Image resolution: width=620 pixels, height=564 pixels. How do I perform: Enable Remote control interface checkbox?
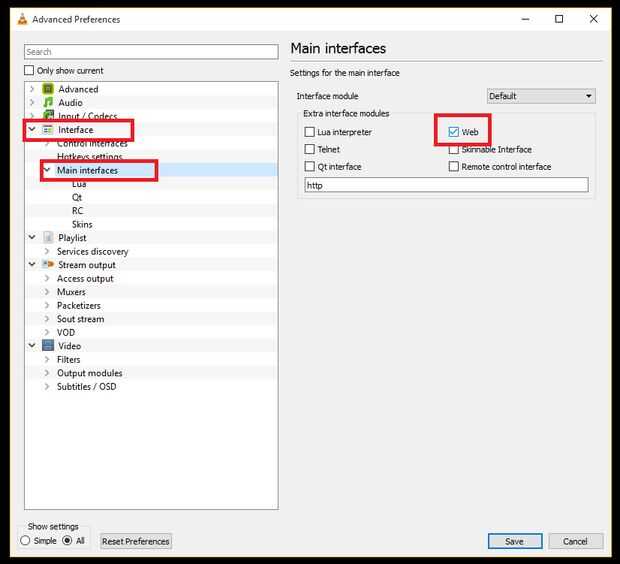click(454, 167)
